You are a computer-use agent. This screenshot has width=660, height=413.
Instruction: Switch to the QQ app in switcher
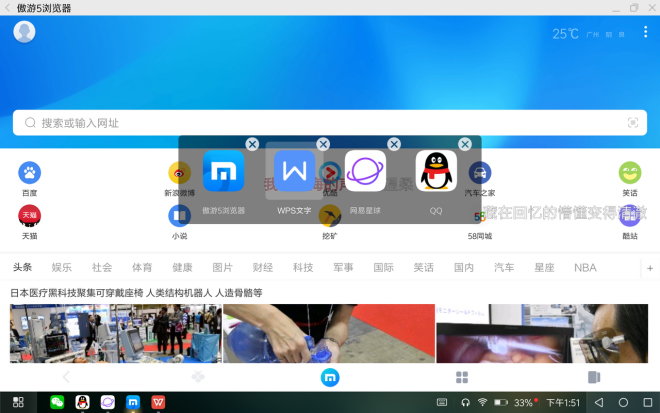tap(436, 172)
